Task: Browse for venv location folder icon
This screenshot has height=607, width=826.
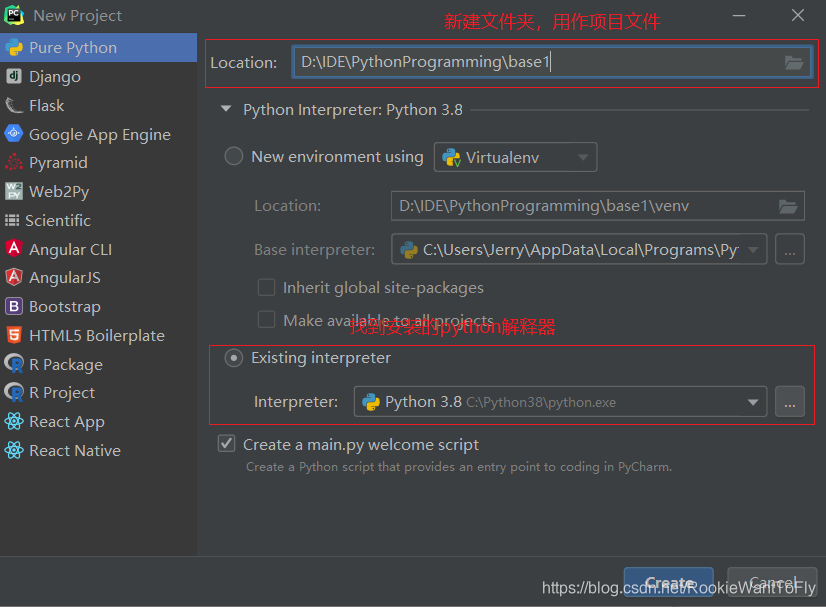Action: tap(788, 206)
